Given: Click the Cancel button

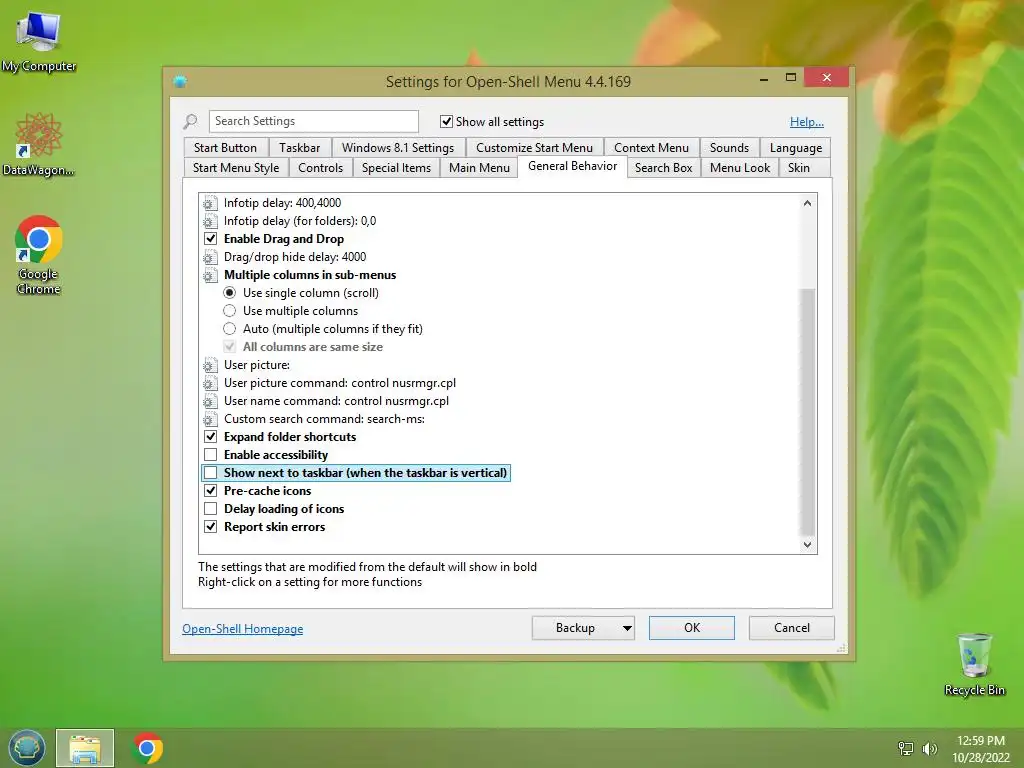Looking at the screenshot, I should pyautogui.click(x=792, y=628).
